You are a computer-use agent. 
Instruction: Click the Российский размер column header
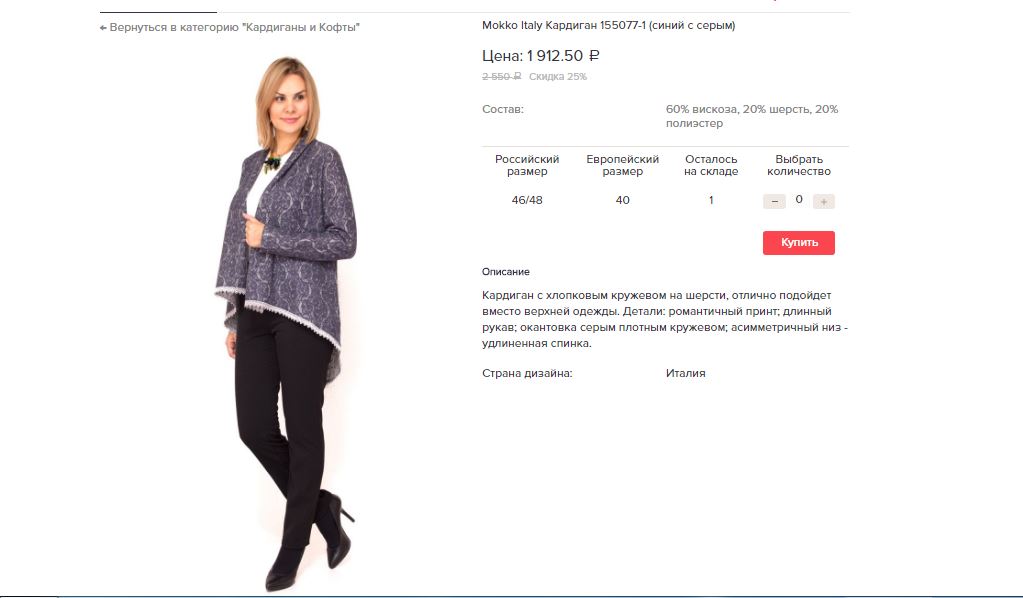pos(527,165)
